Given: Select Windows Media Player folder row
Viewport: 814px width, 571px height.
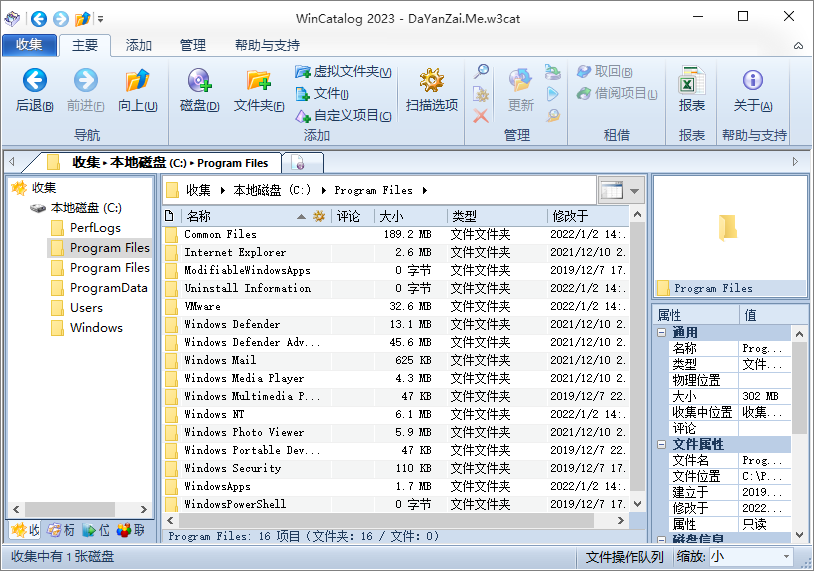Looking at the screenshot, I should point(397,378).
